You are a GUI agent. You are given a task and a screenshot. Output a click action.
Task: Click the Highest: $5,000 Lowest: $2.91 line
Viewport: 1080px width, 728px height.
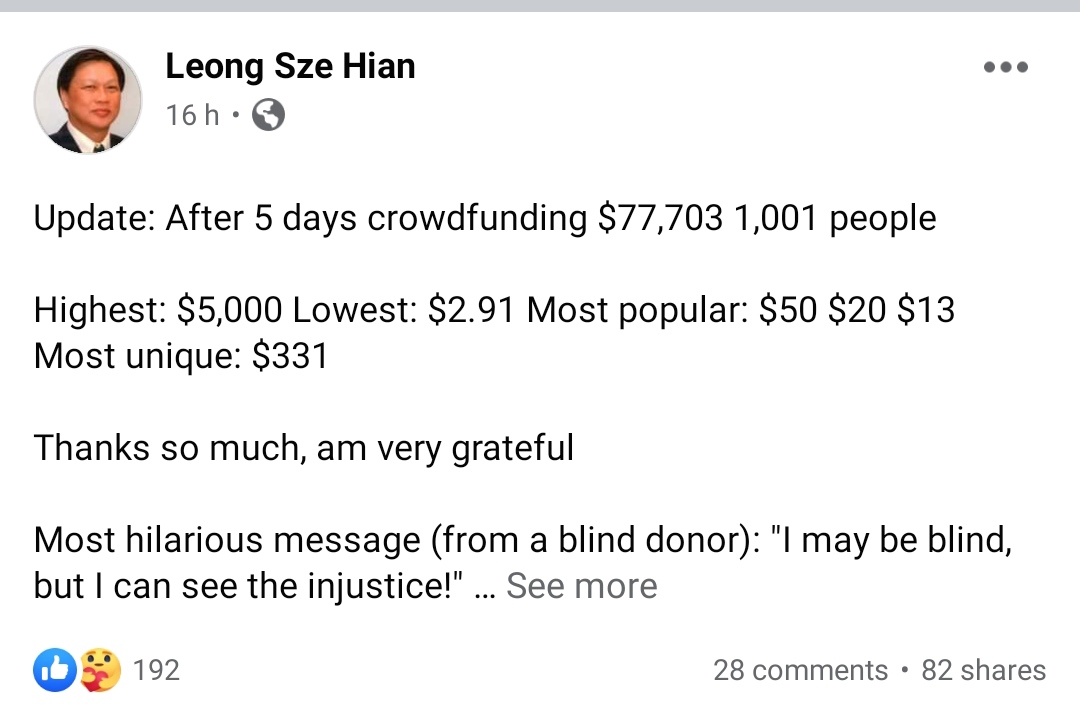coord(274,309)
